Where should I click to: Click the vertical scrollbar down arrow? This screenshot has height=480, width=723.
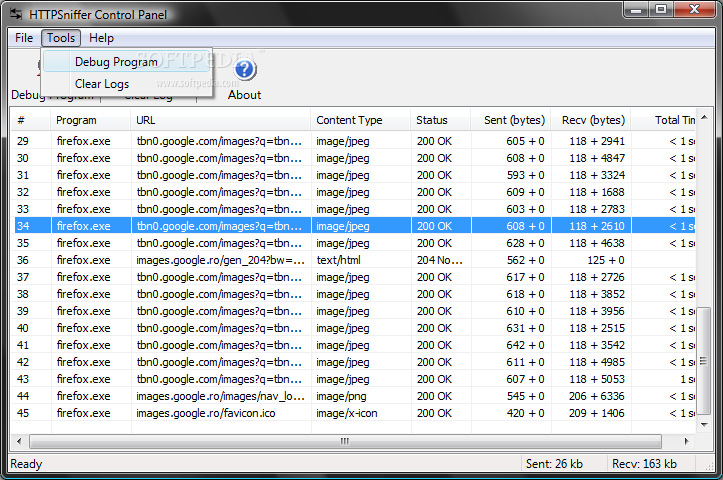(704, 425)
